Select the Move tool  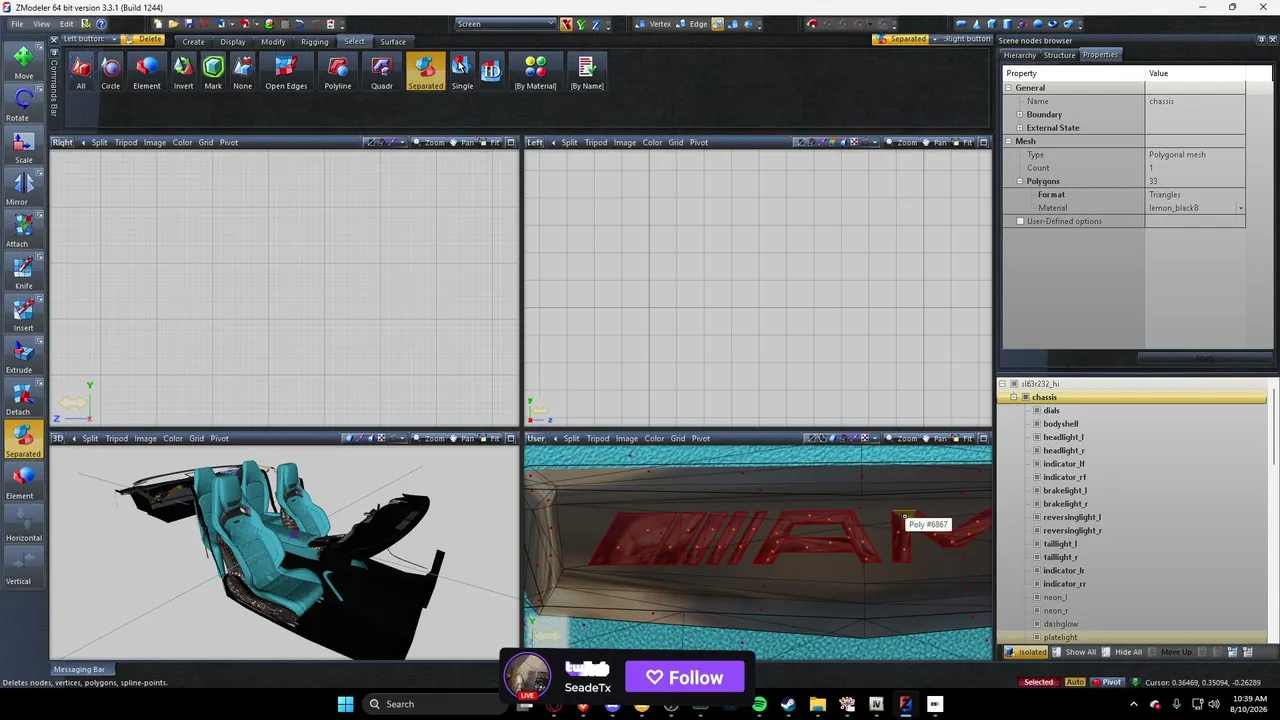point(23,62)
